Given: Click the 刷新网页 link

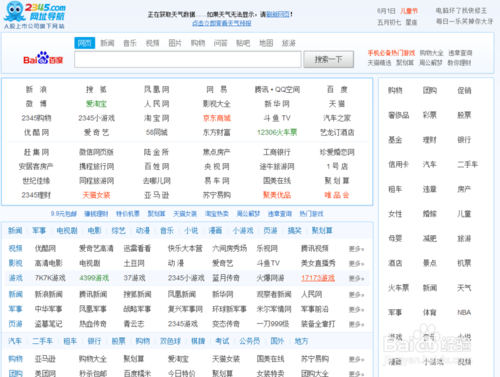Looking at the screenshot, I should (278, 14).
